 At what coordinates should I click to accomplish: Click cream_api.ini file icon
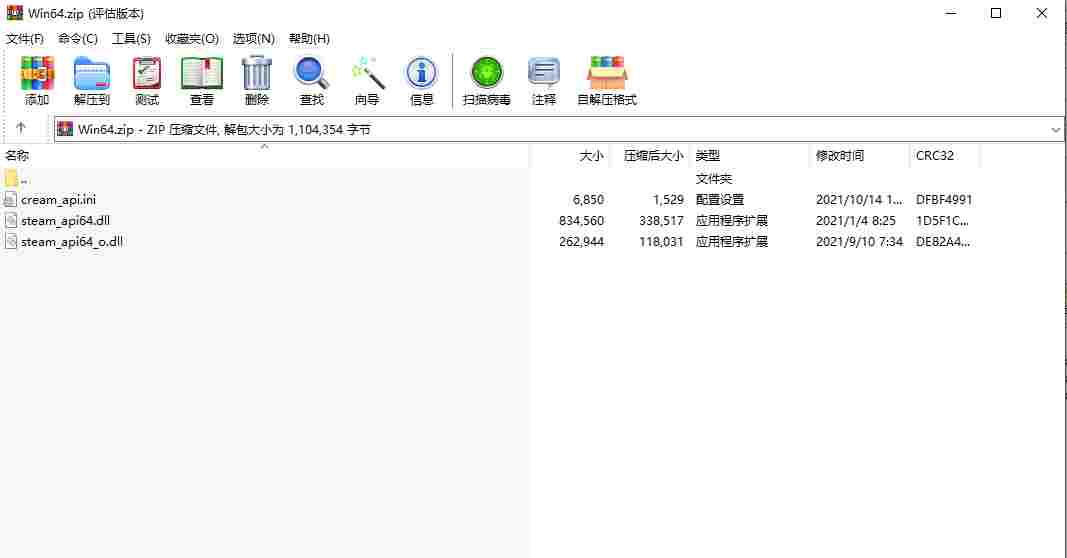tap(10, 199)
